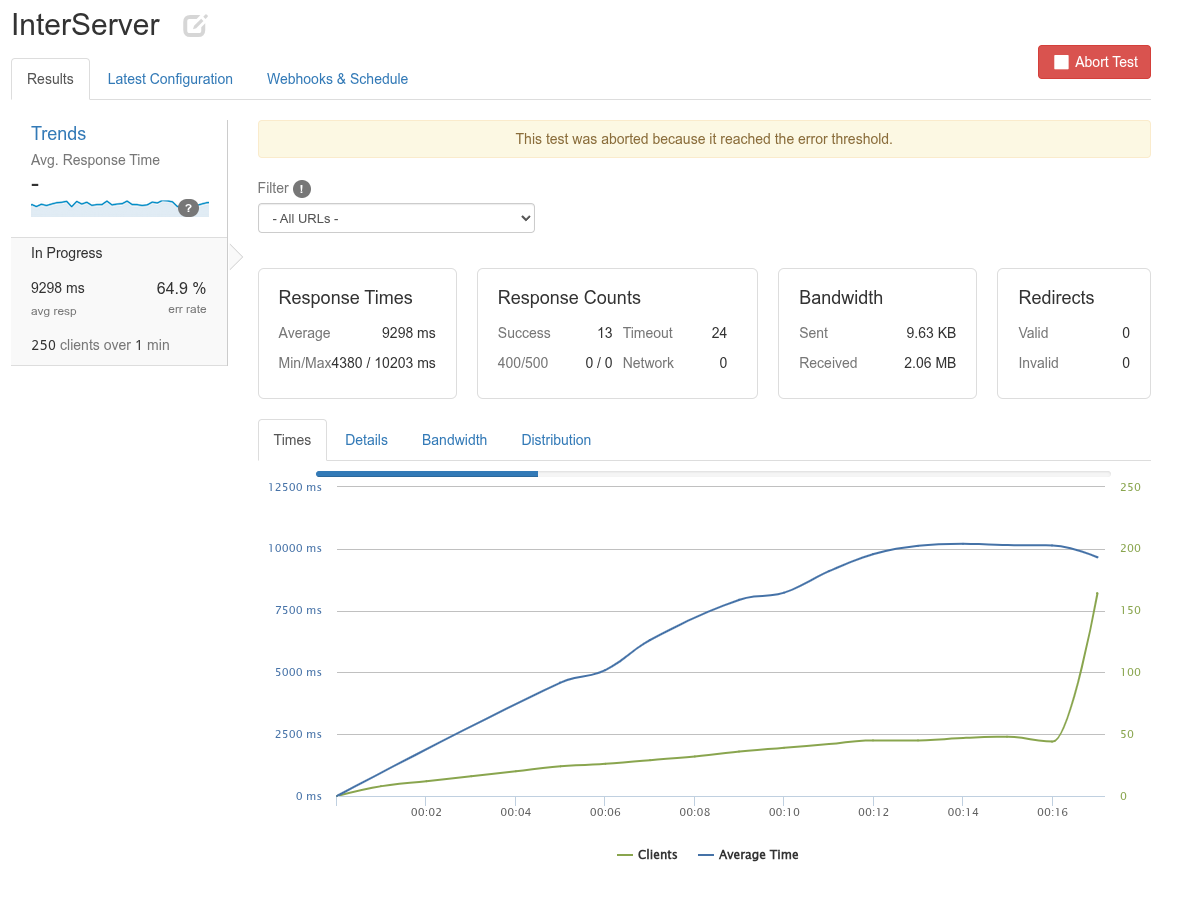Select the Times chart tab

pos(292,440)
